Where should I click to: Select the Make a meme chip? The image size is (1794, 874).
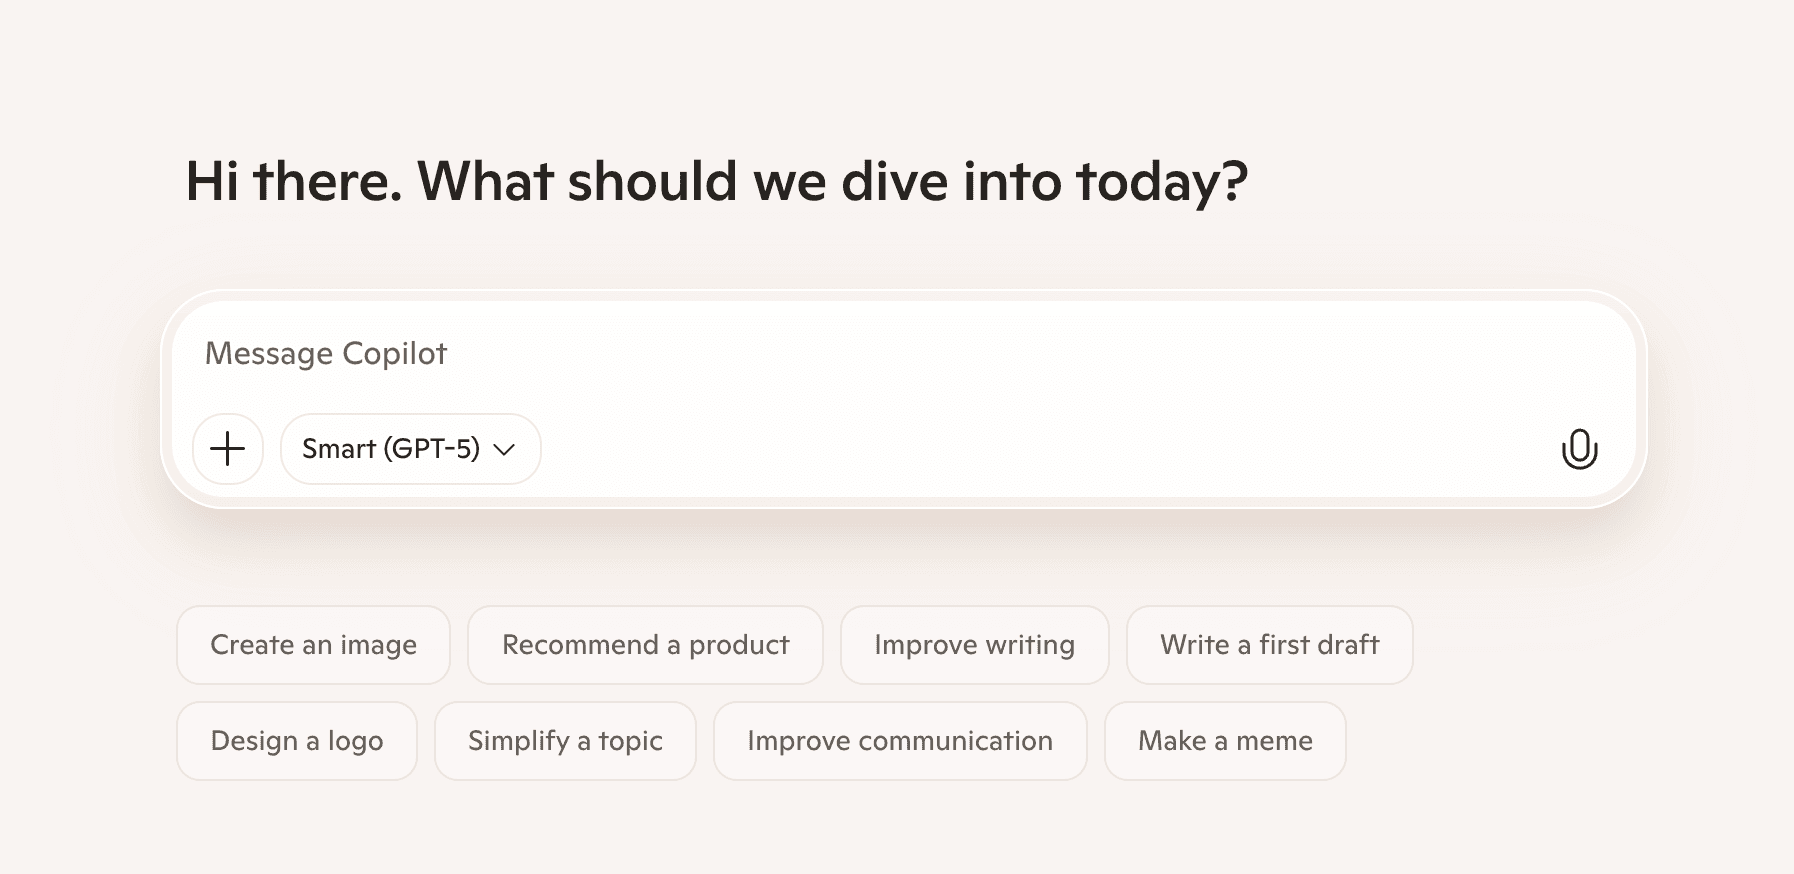tap(1225, 741)
